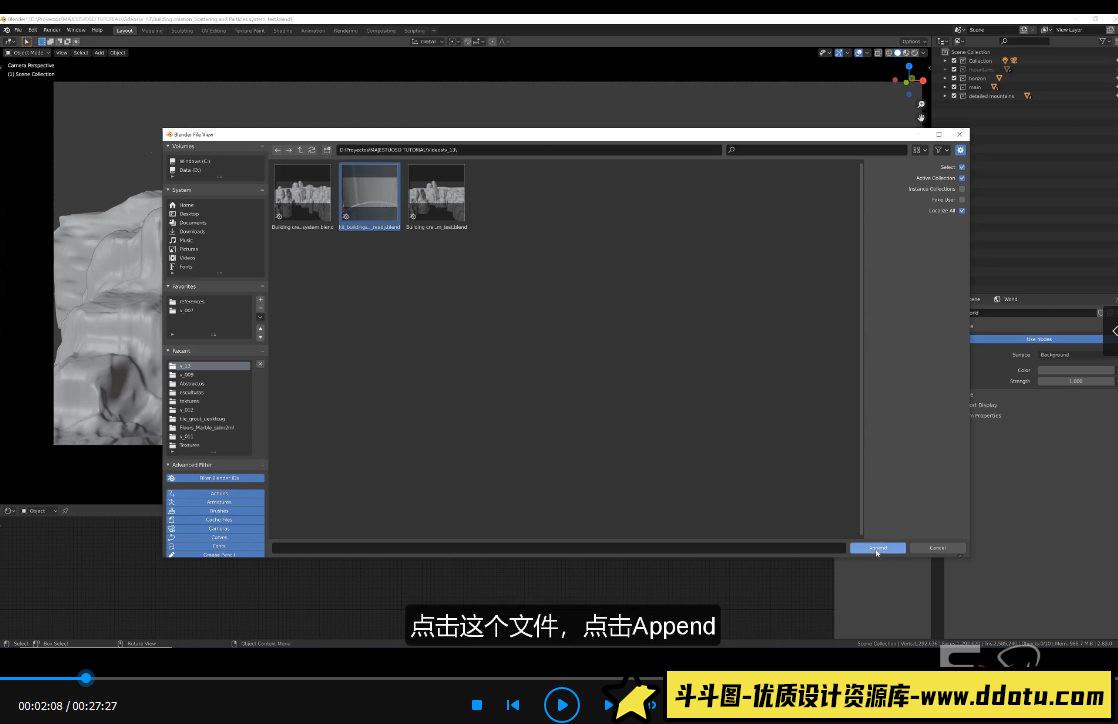Move favorite bookmark up arrow
The height and width of the screenshot is (724, 1118).
coord(260,328)
